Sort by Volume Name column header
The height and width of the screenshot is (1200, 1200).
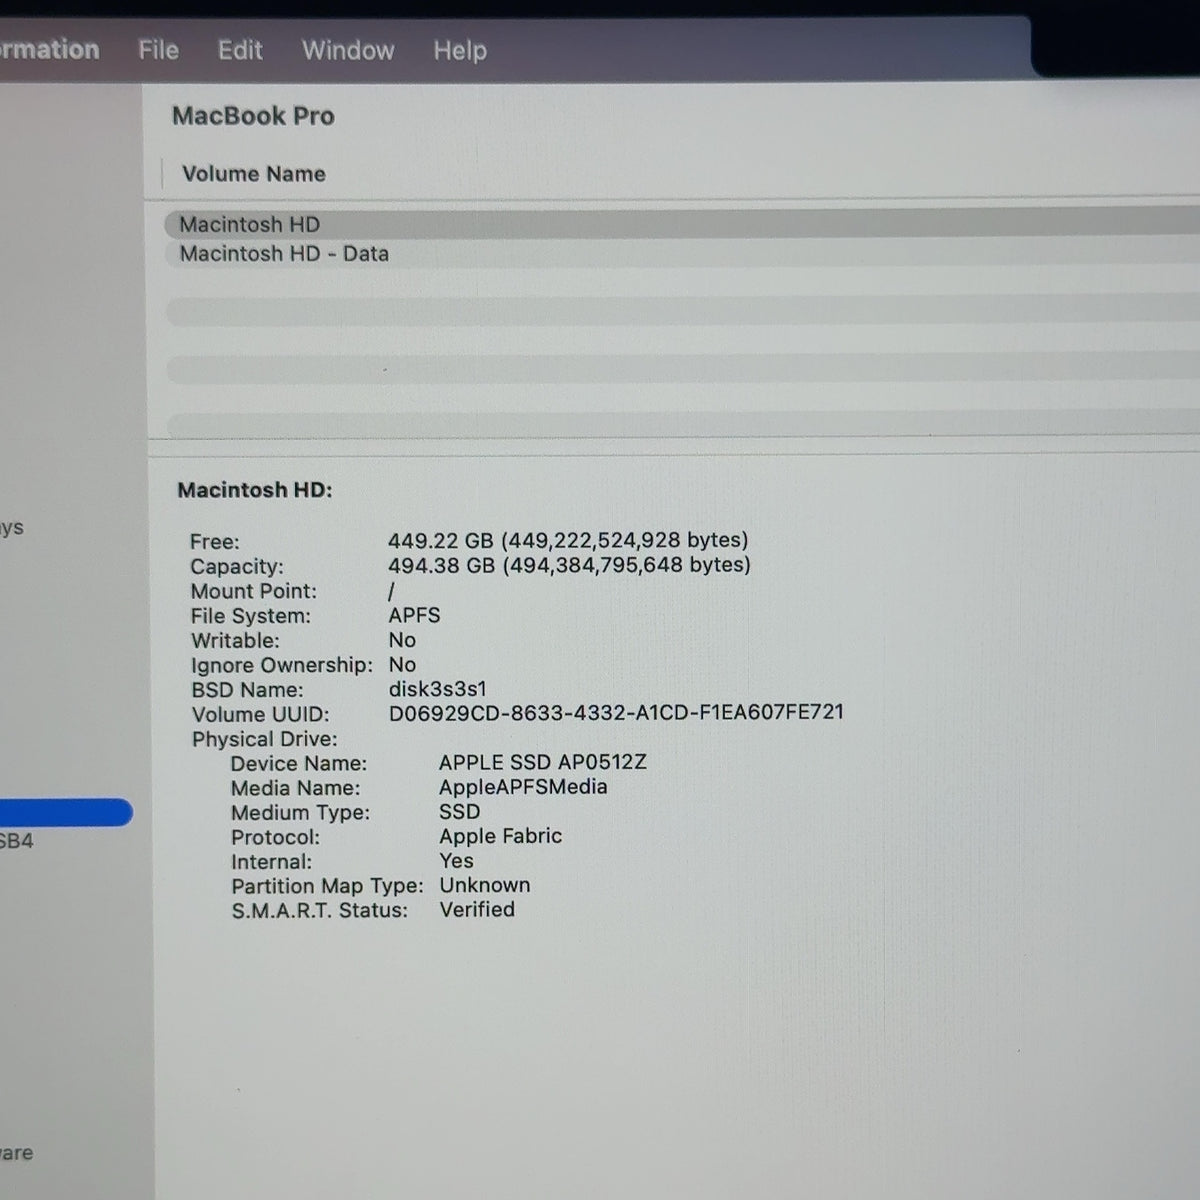(x=254, y=174)
